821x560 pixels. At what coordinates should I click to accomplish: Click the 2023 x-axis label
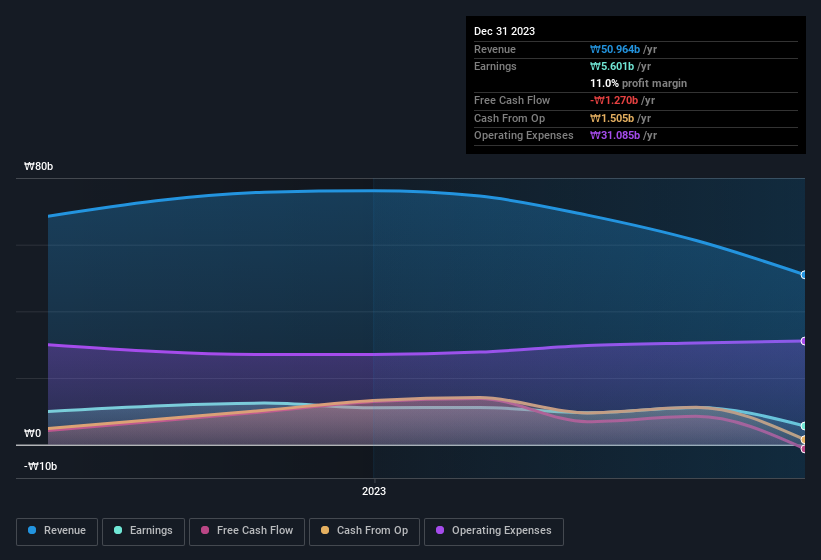pos(374,491)
